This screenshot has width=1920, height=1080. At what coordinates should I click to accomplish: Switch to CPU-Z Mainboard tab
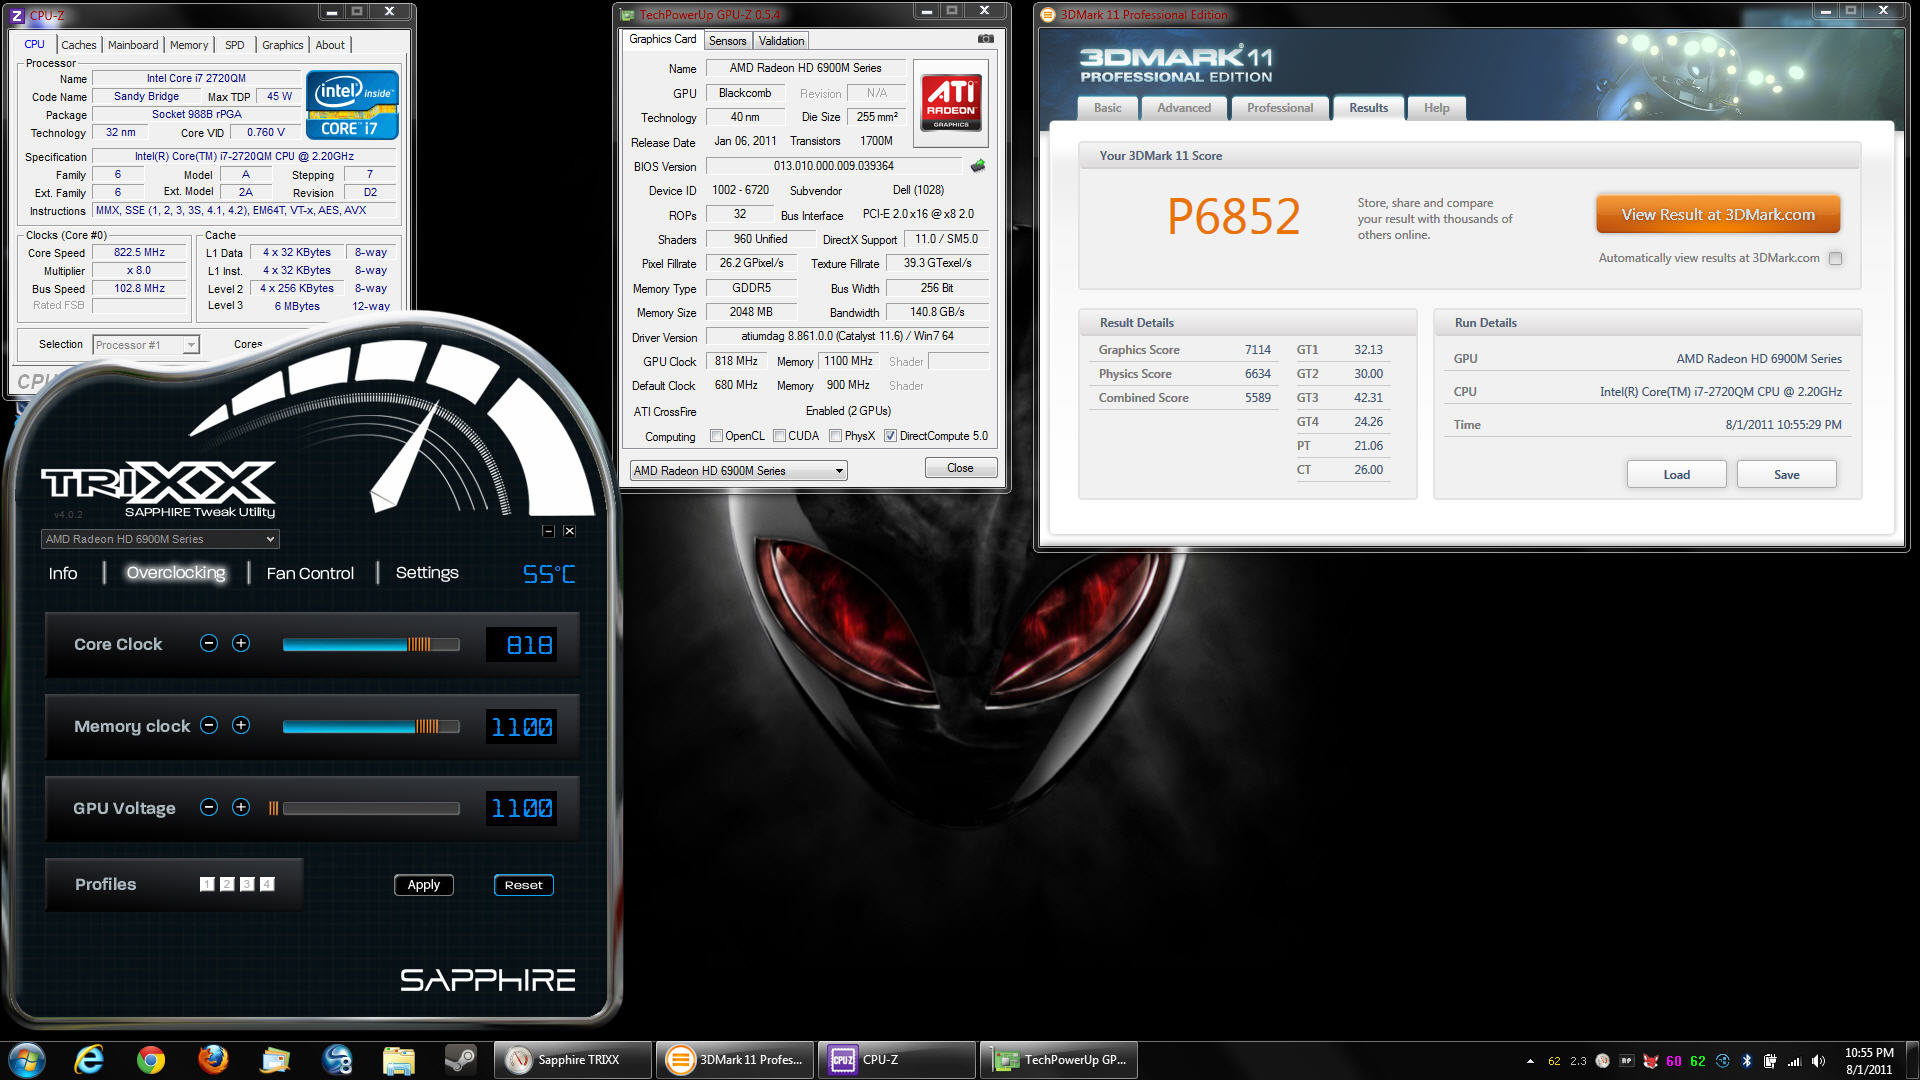[x=132, y=45]
